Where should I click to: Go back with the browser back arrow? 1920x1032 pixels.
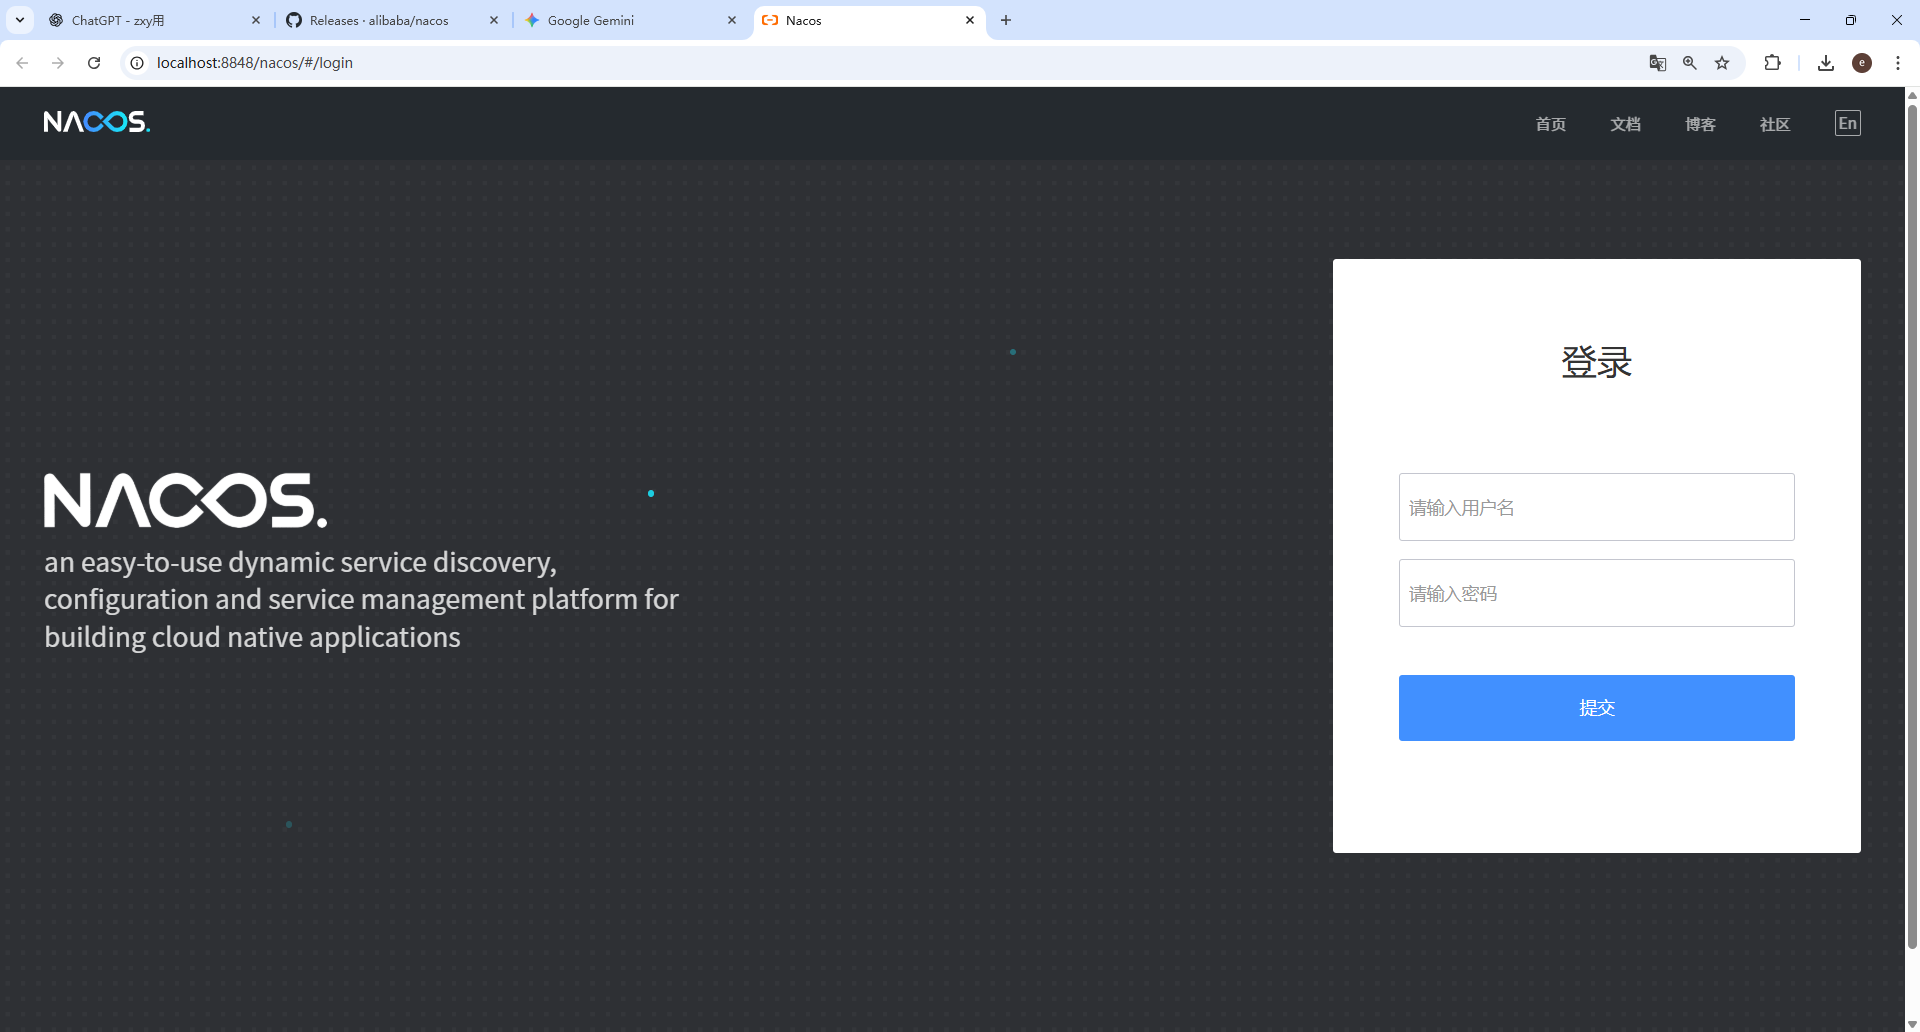(22, 63)
